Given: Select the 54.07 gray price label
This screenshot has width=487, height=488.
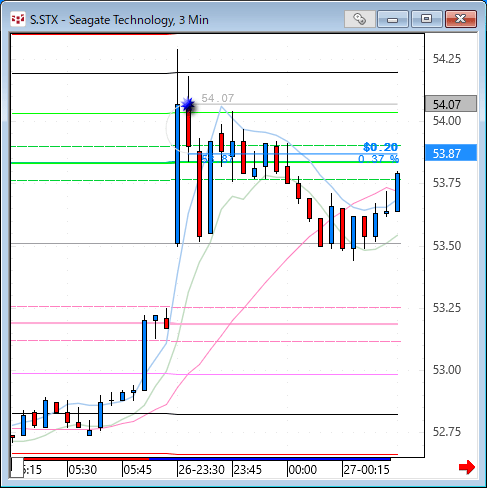Looking at the screenshot, I should point(451,104).
